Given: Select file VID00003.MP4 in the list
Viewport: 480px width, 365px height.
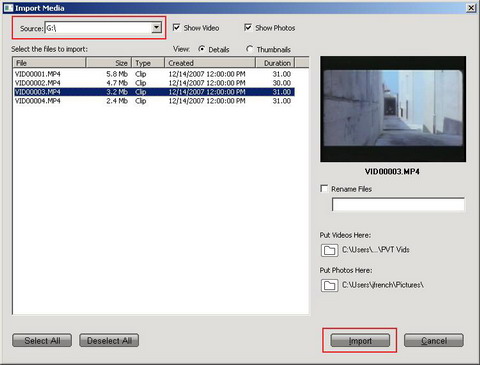Looking at the screenshot, I should pyautogui.click(x=38, y=92).
